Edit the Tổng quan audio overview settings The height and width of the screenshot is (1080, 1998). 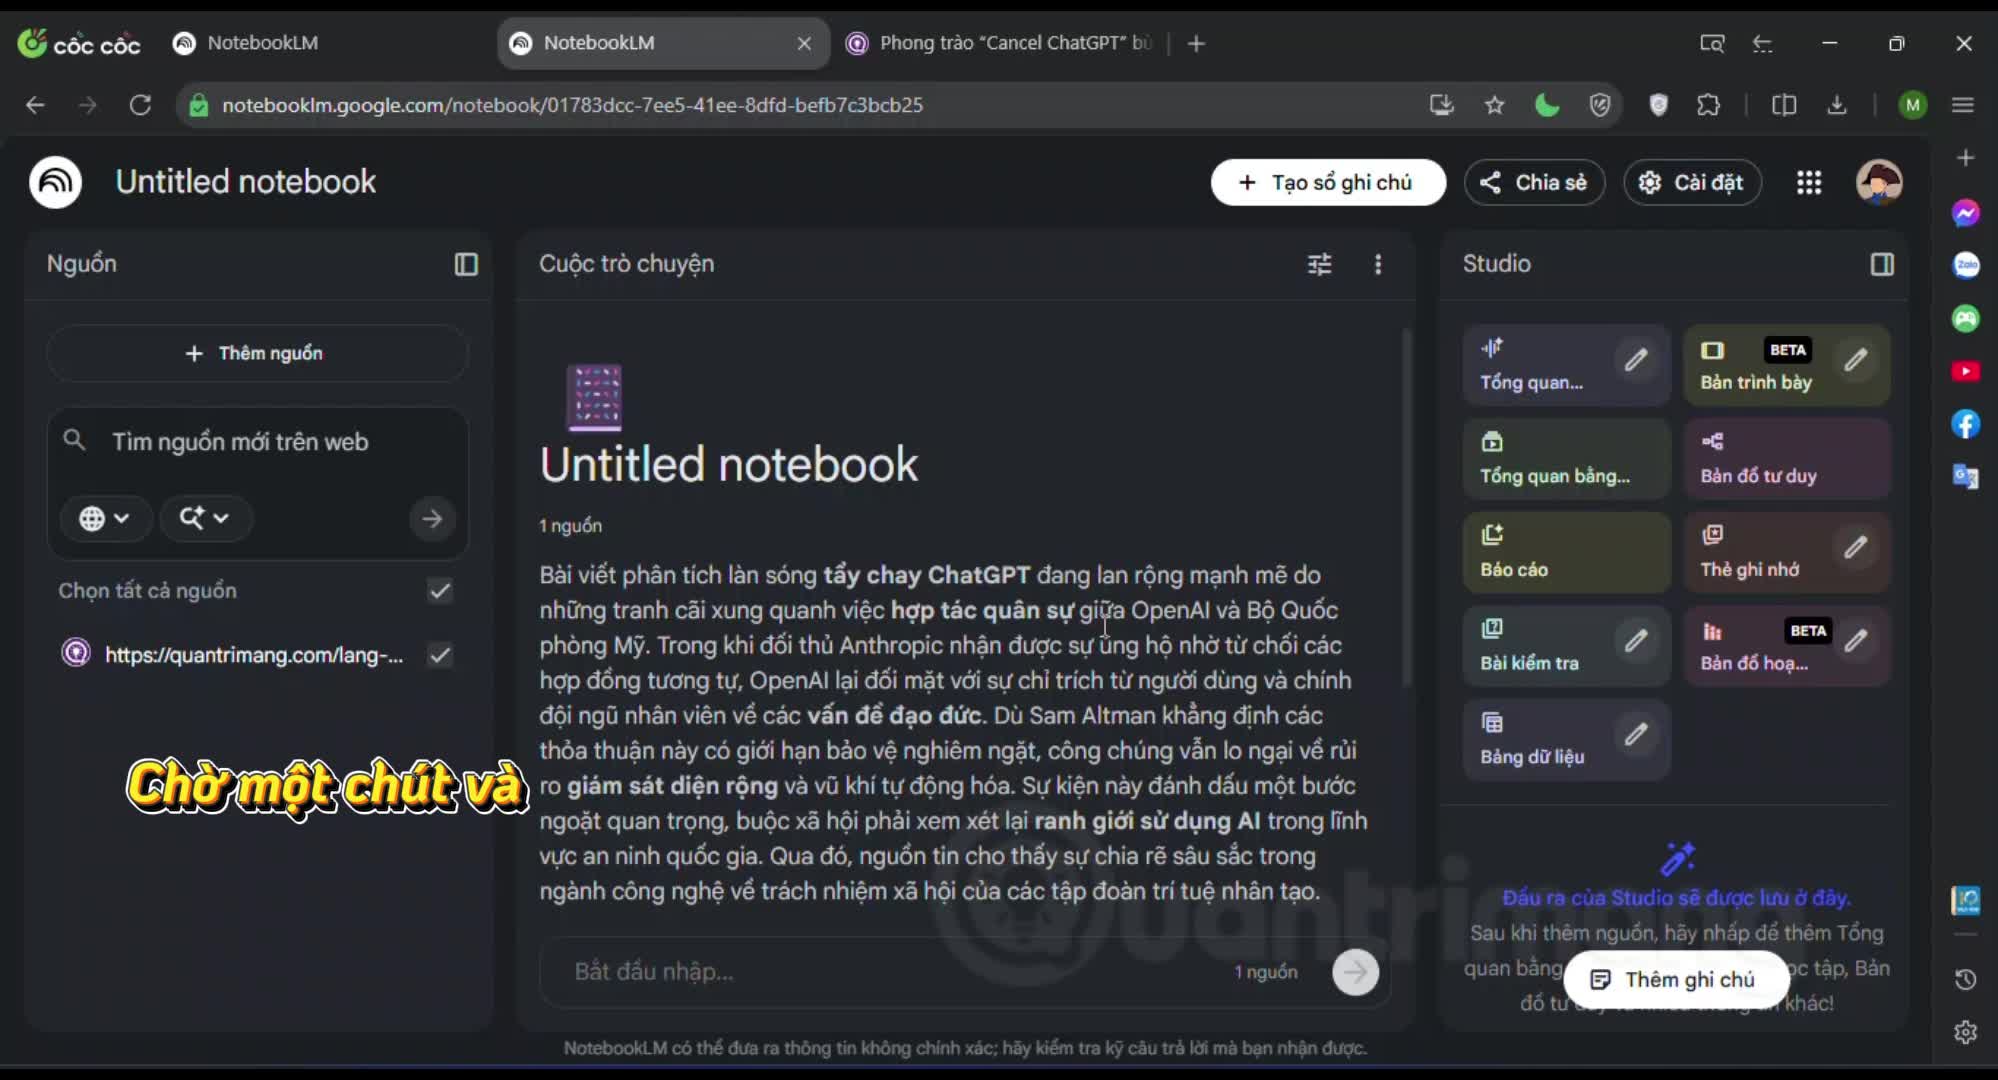click(x=1636, y=360)
